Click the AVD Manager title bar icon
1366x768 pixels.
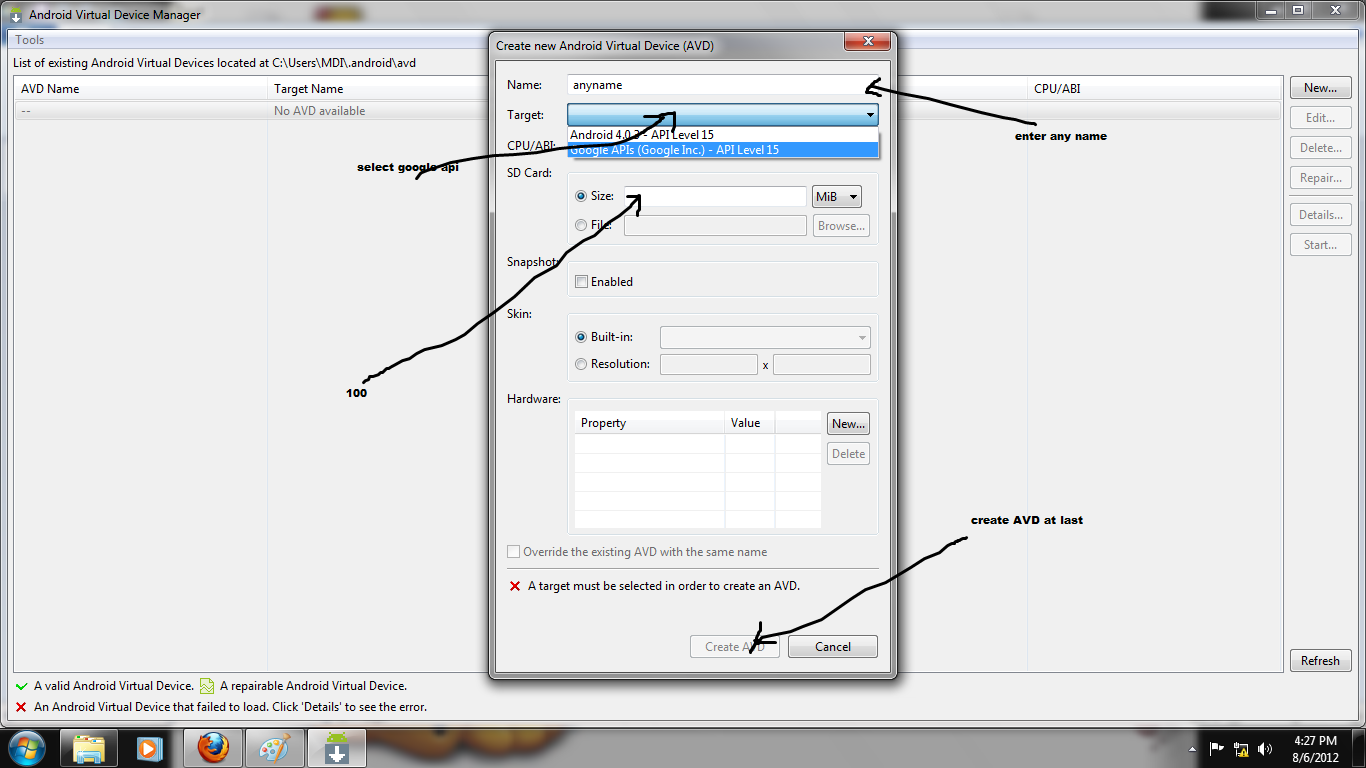pyautogui.click(x=16, y=15)
